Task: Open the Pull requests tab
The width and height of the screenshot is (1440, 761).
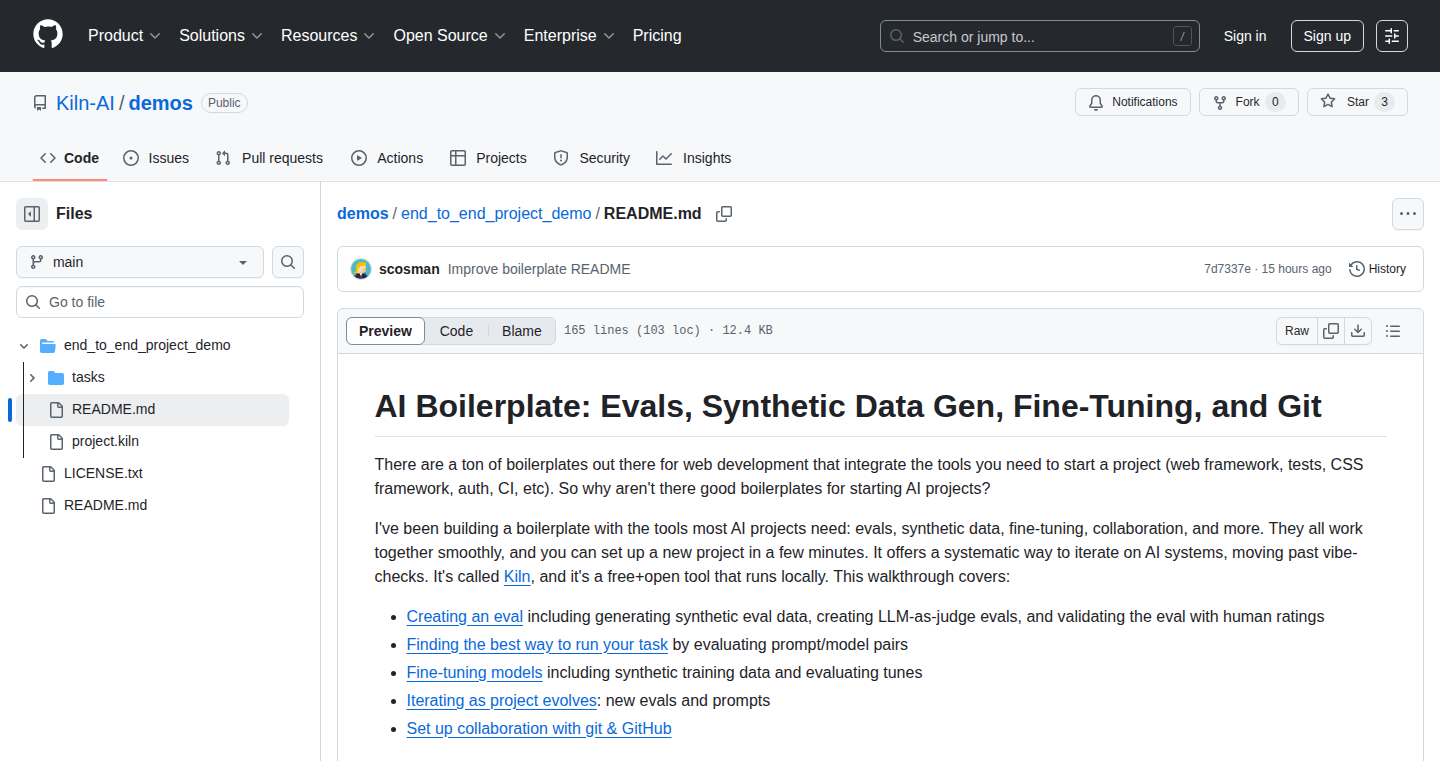Action: click(x=269, y=158)
